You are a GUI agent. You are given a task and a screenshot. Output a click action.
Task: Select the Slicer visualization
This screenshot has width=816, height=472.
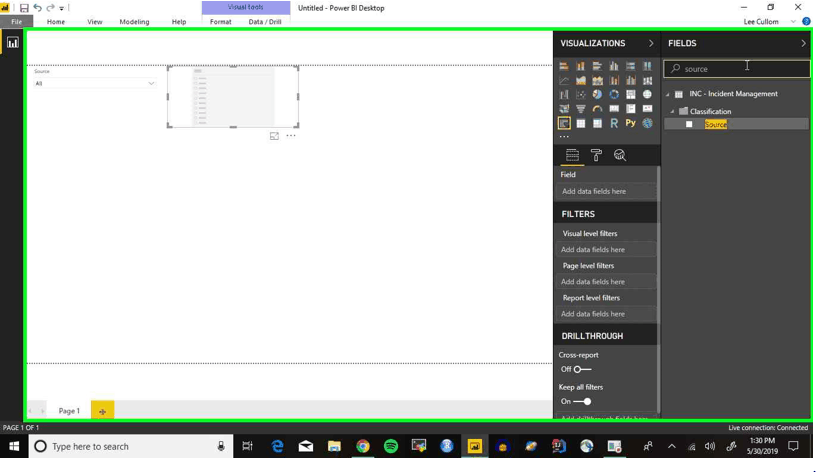564,123
